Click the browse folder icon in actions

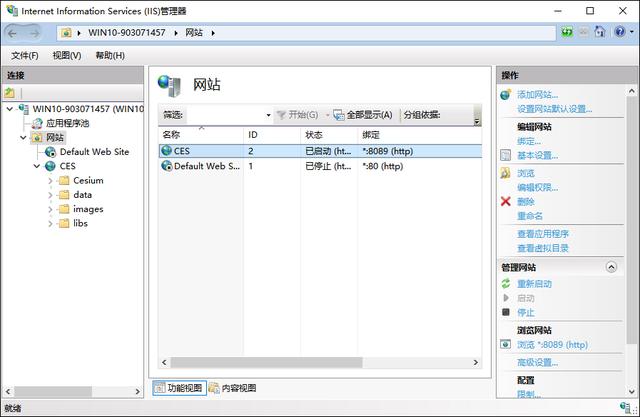coord(505,173)
